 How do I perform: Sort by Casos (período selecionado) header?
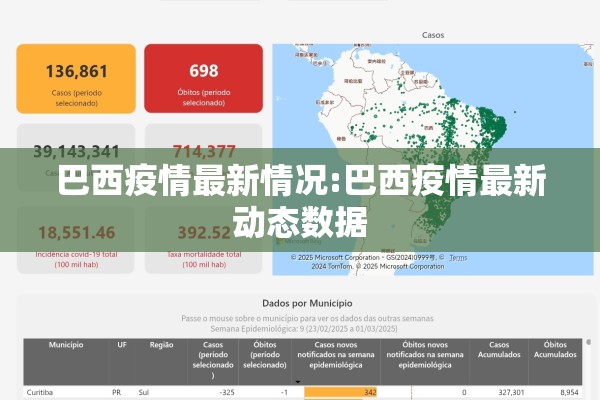[x=213, y=360]
